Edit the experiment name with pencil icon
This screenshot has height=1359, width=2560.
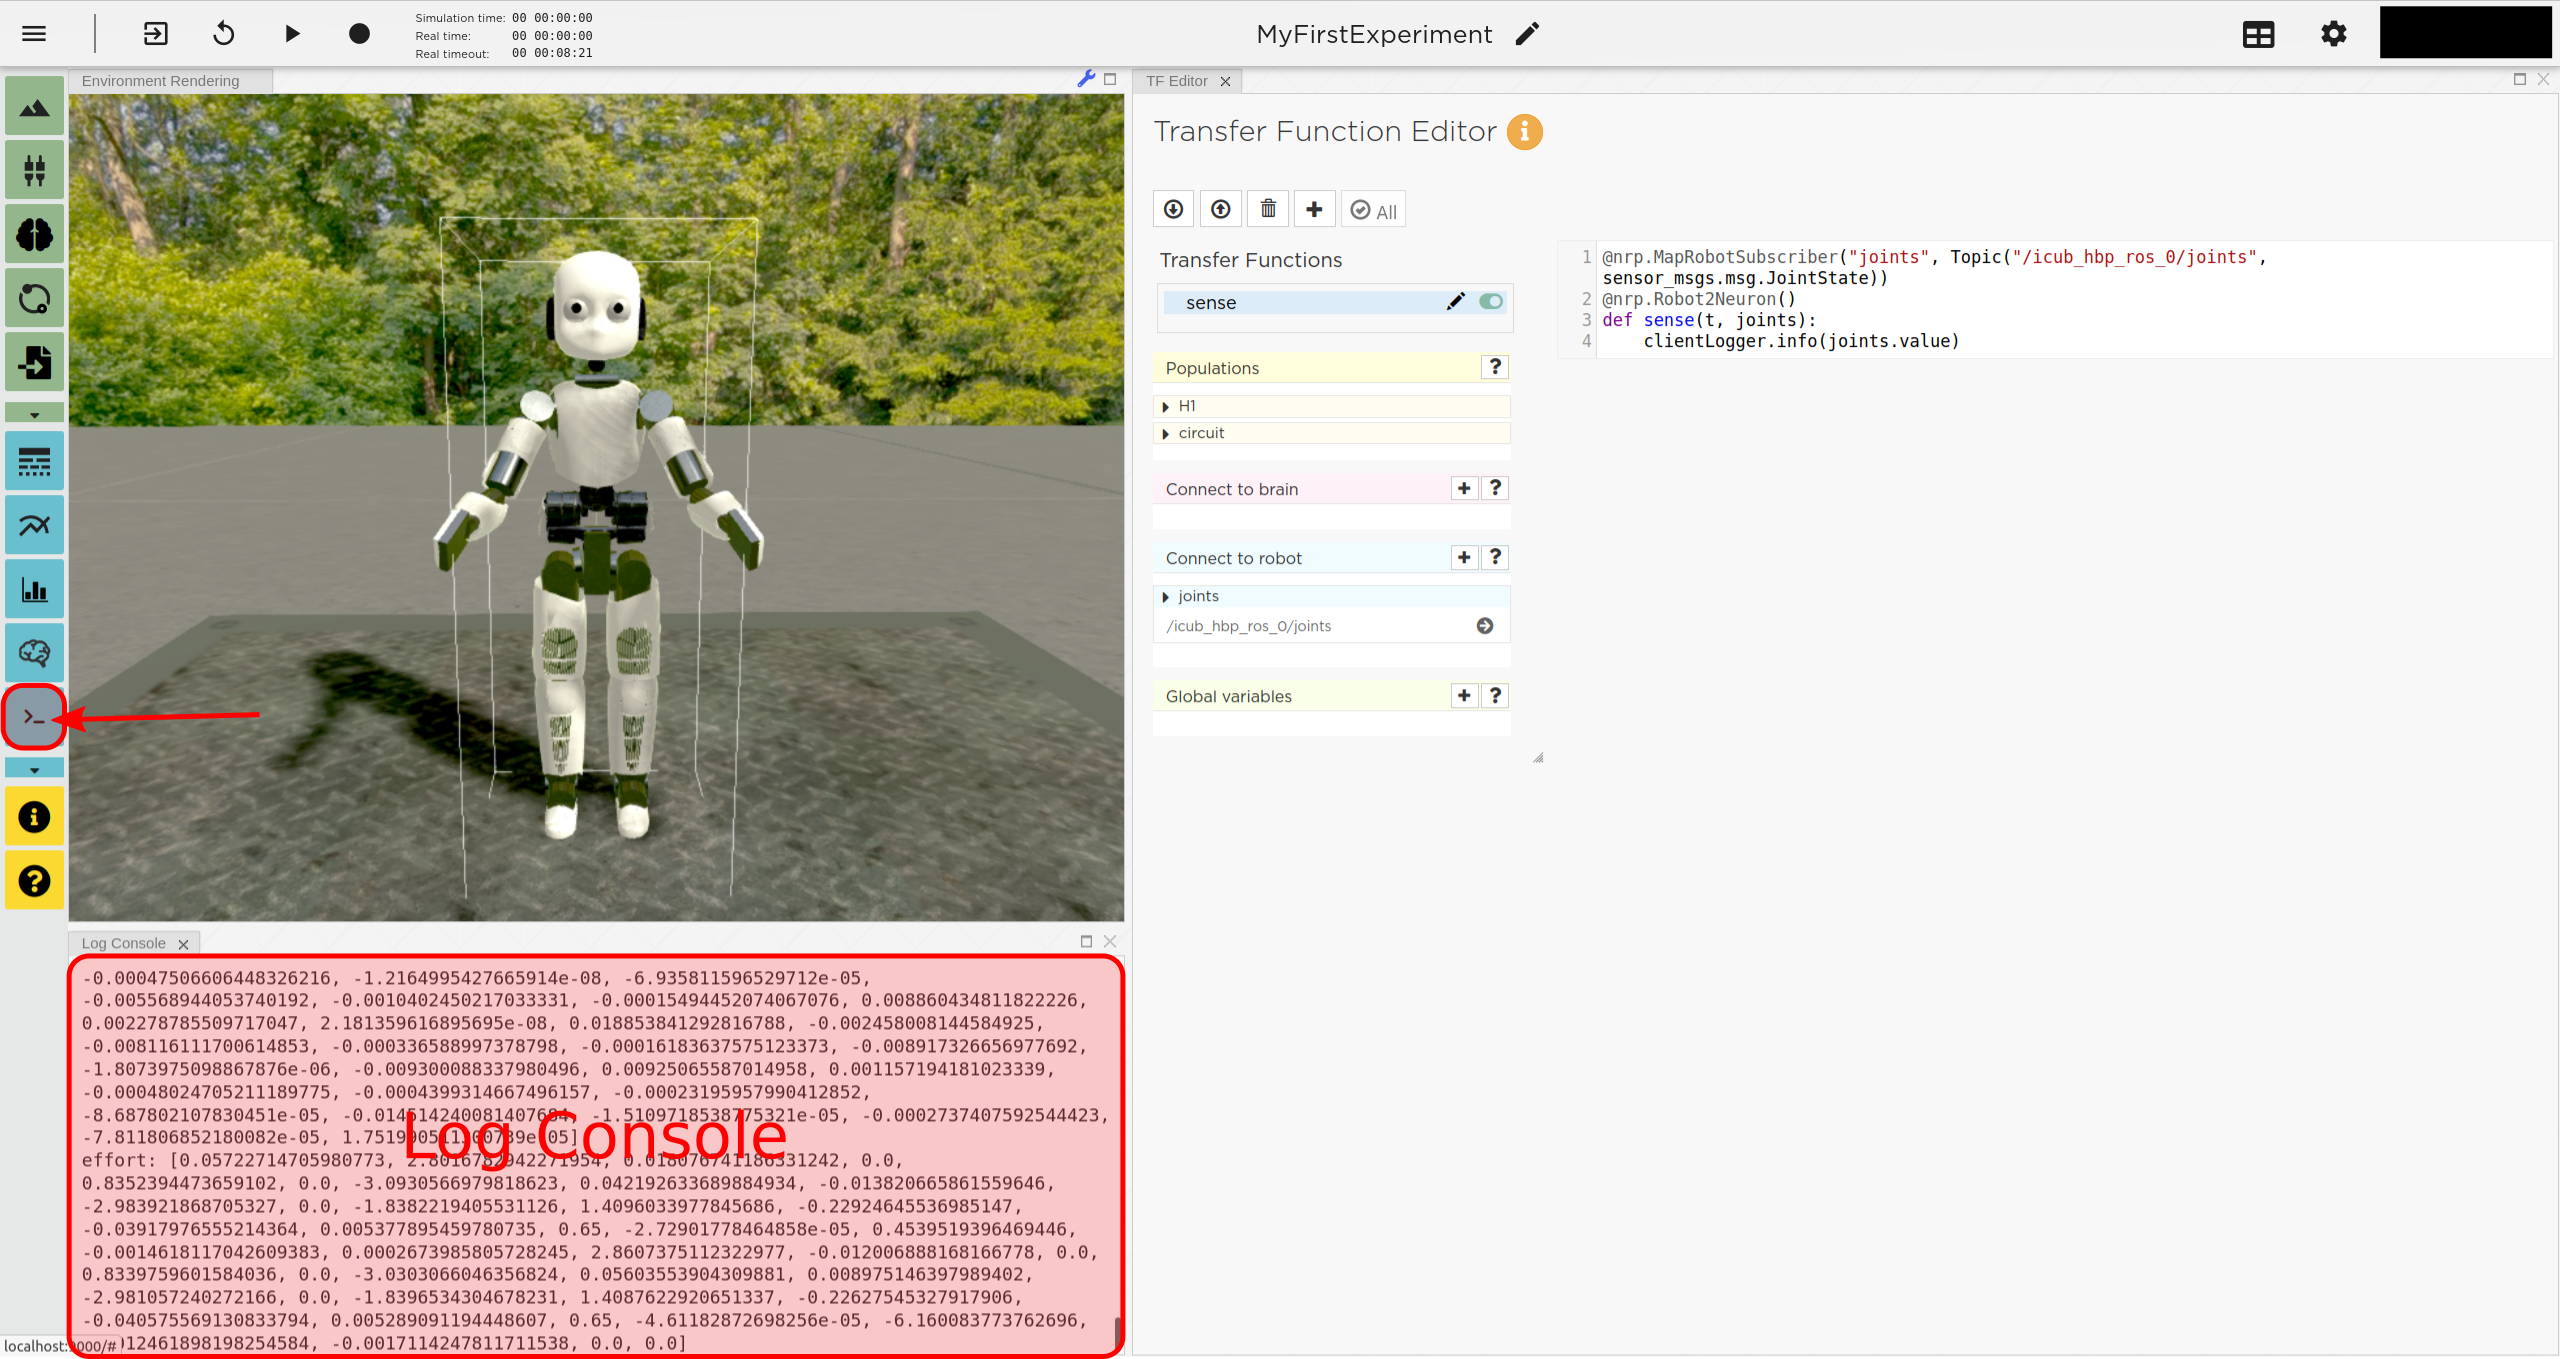pyautogui.click(x=1527, y=34)
